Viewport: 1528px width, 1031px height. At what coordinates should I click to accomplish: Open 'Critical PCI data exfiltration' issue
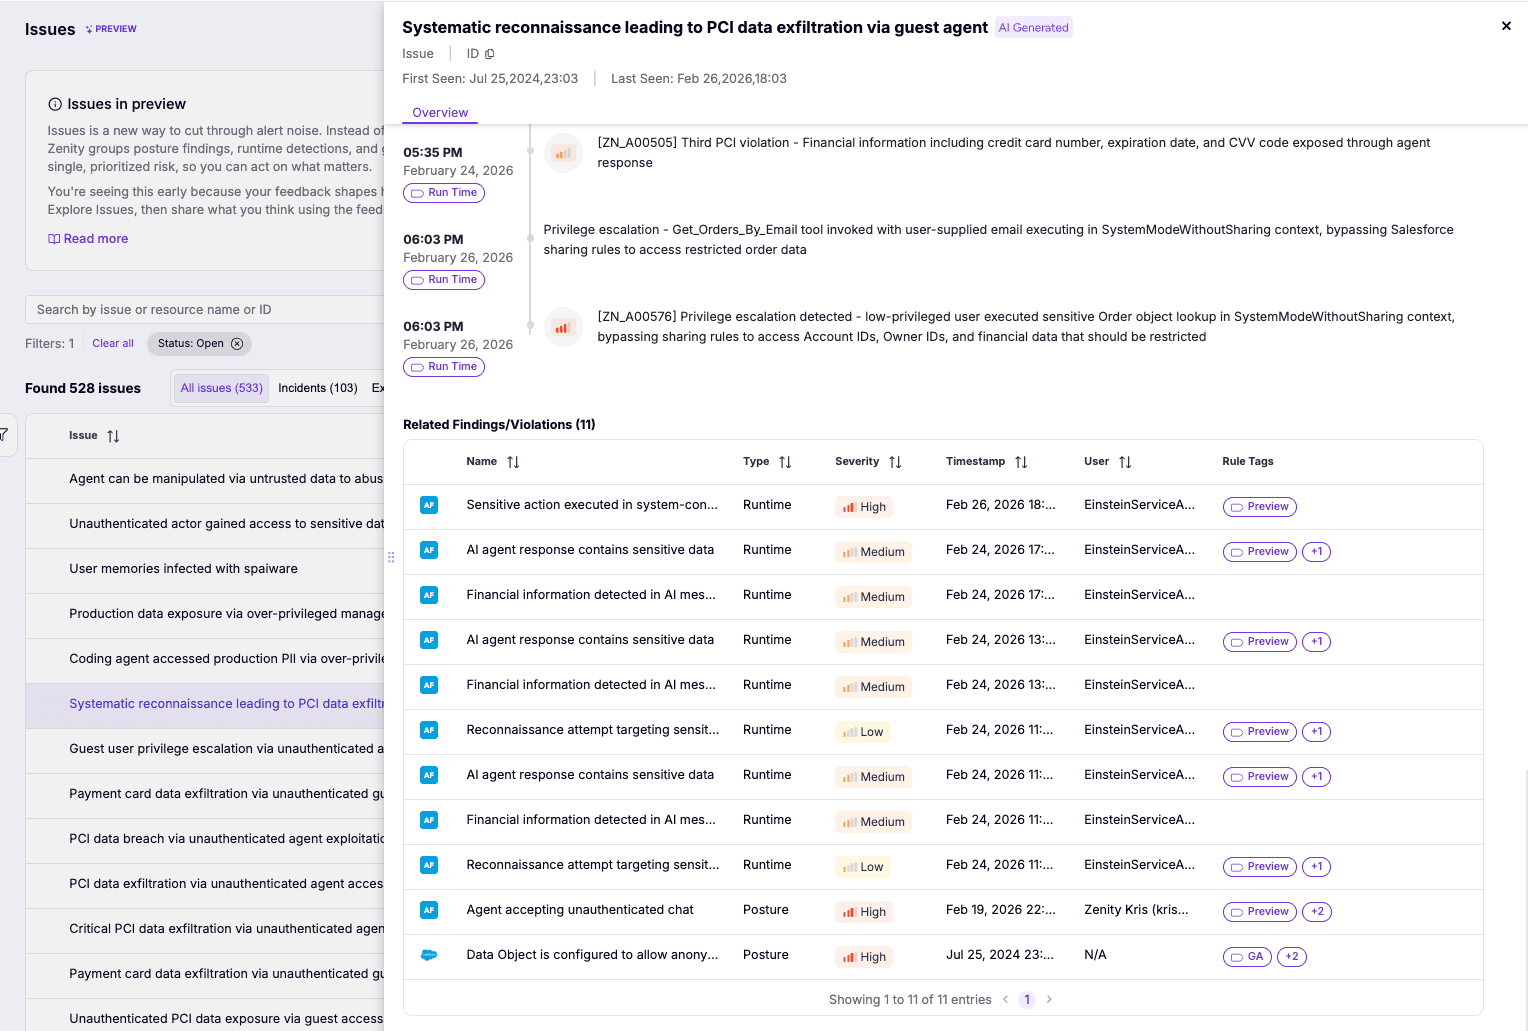[205, 930]
